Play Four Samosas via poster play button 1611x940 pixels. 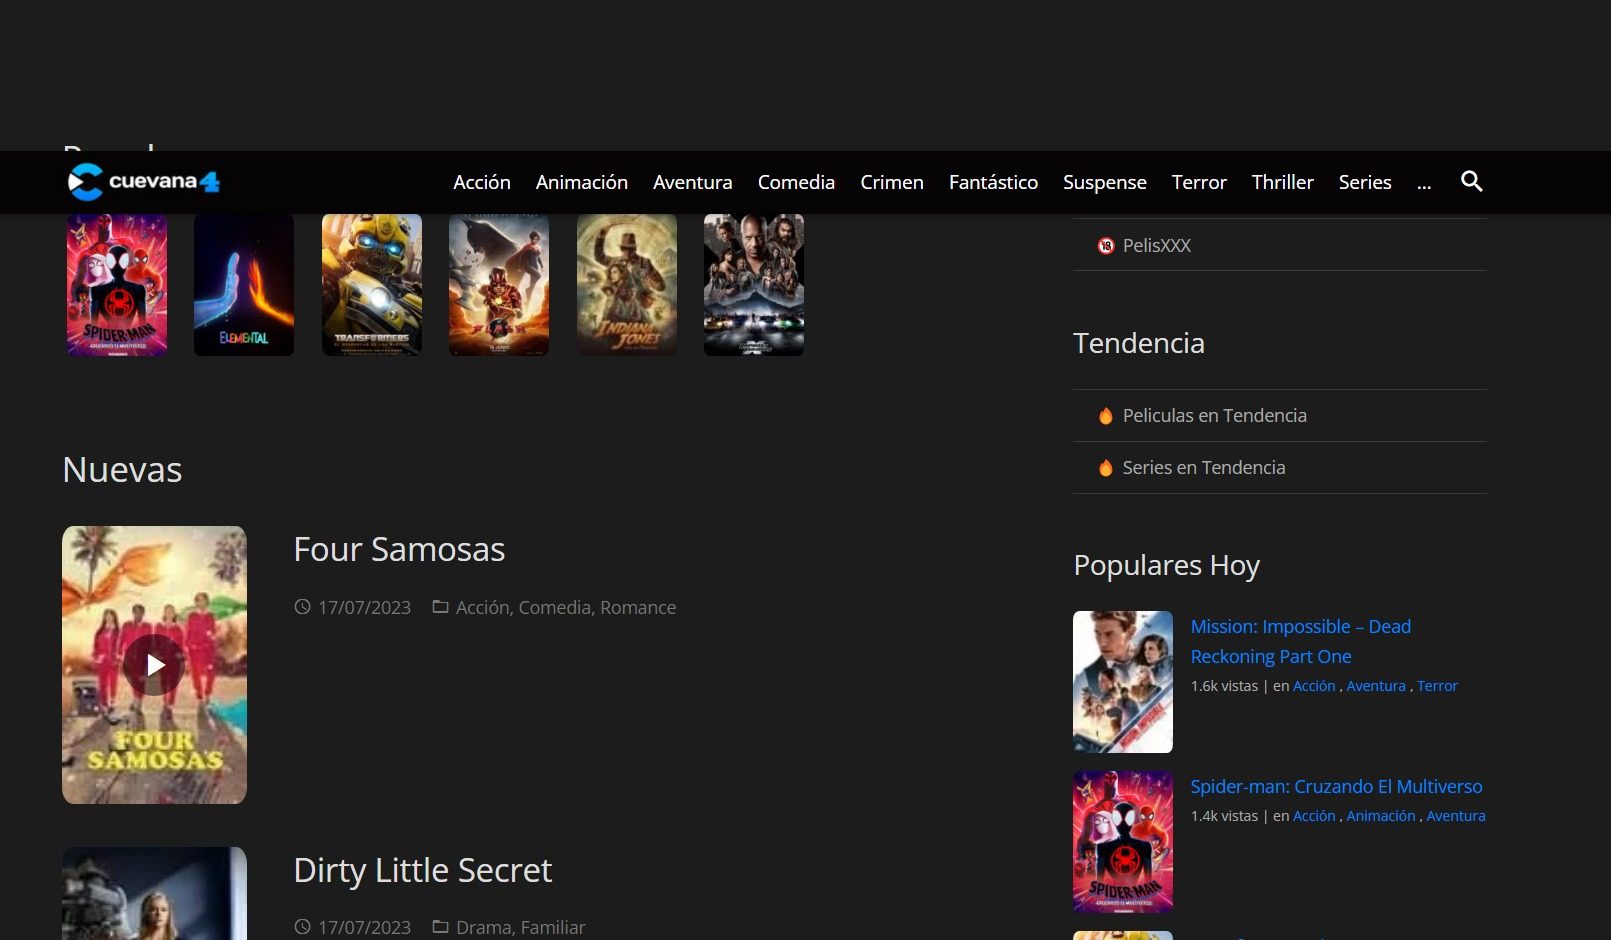point(154,665)
